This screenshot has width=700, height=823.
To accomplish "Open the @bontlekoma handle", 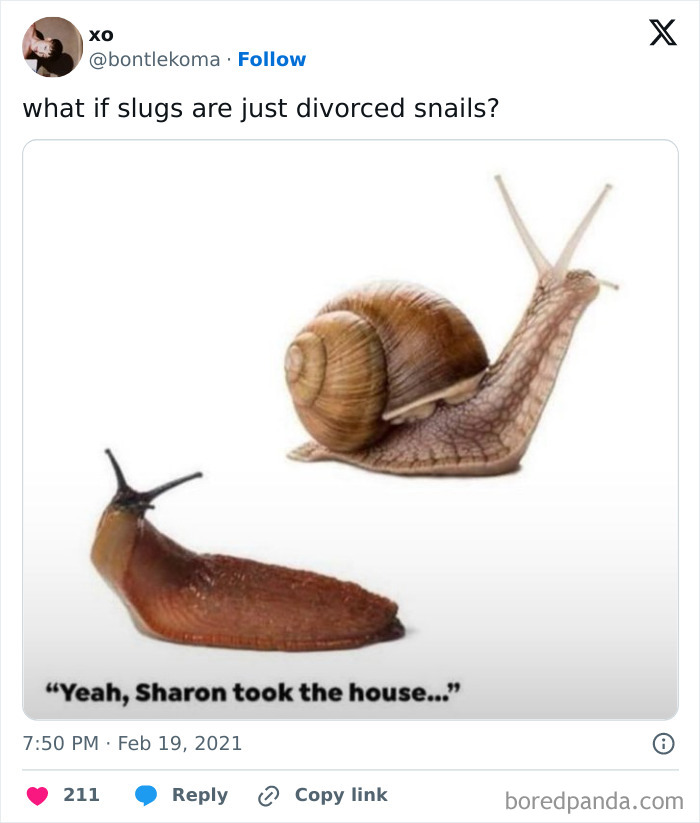I will 155,59.
